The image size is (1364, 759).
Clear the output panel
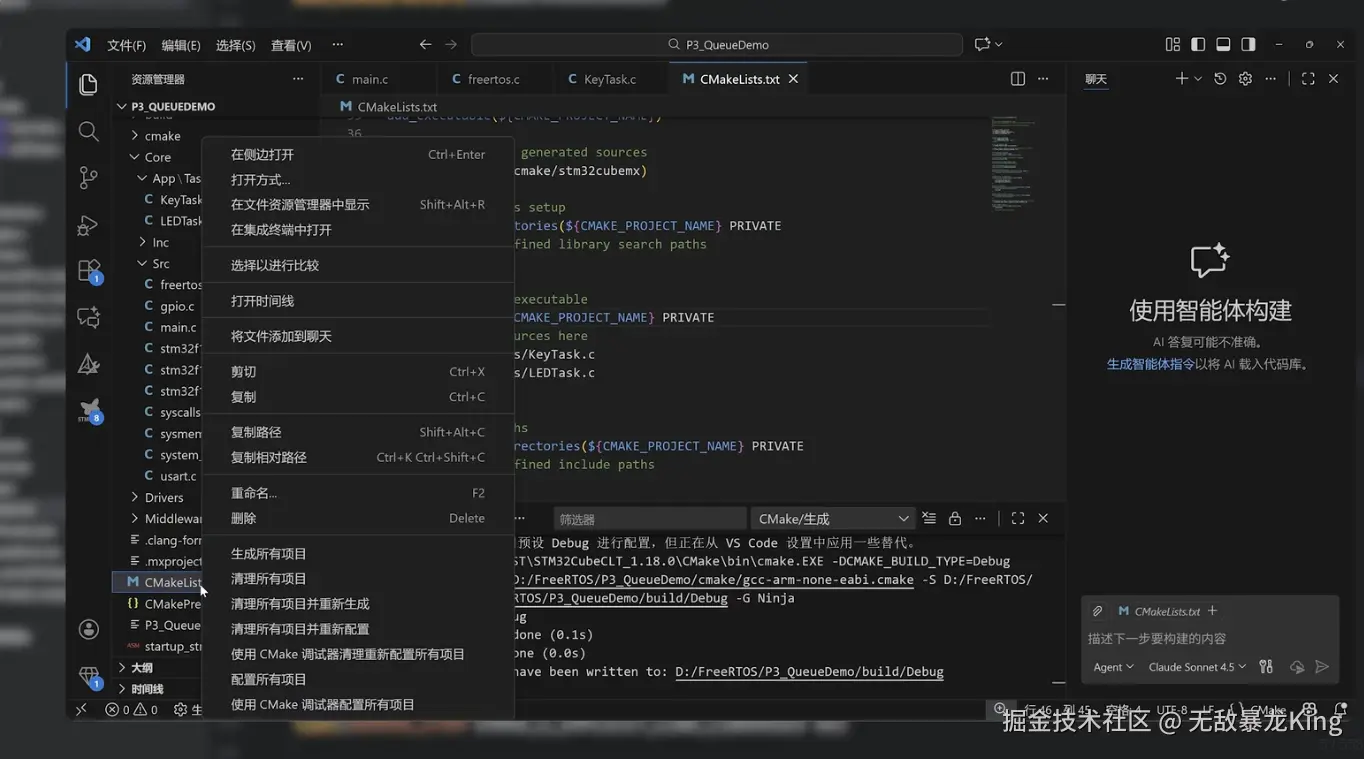tap(929, 519)
